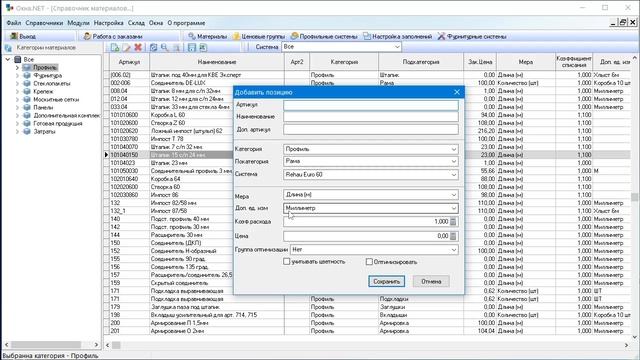Click tree panel horizontal scrollbar thumb

click(46, 345)
